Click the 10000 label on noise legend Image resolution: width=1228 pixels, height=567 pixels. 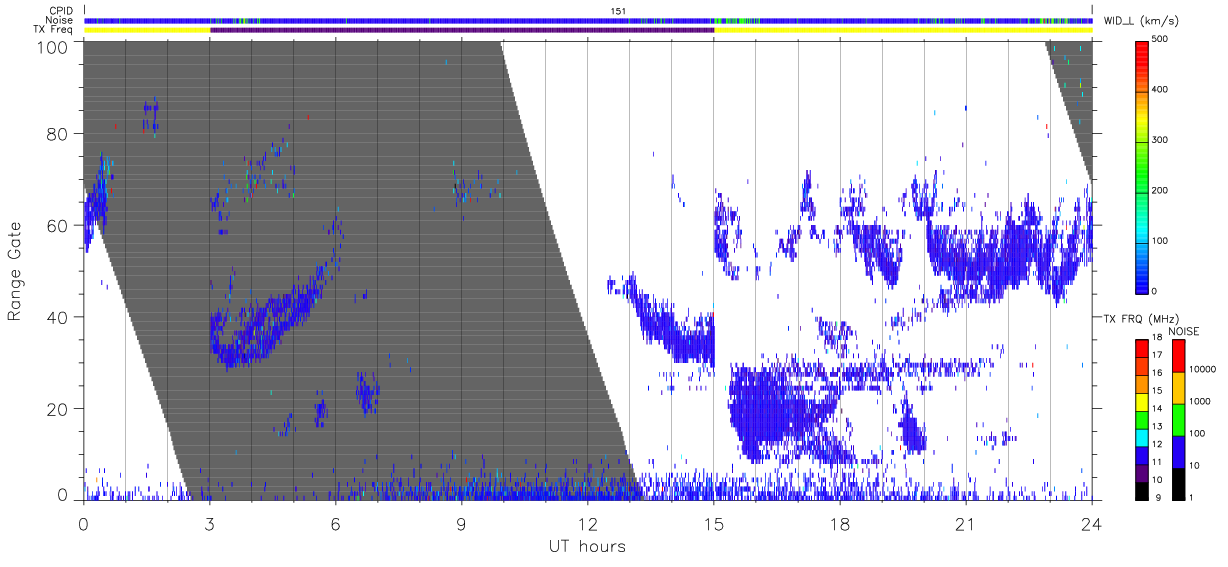(x=1203, y=370)
